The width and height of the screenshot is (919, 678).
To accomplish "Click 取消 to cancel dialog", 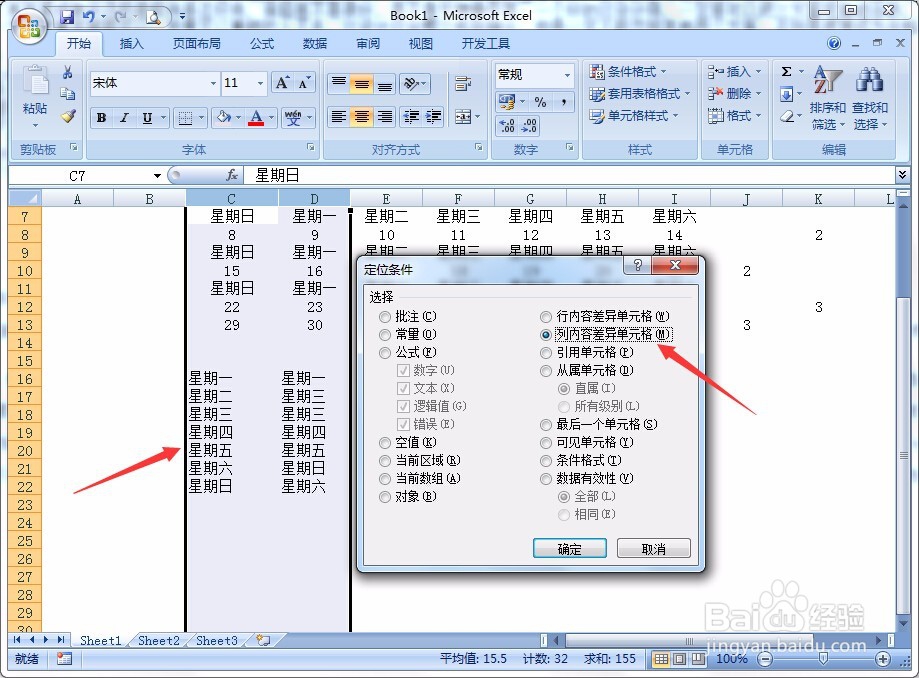I will [x=653, y=549].
